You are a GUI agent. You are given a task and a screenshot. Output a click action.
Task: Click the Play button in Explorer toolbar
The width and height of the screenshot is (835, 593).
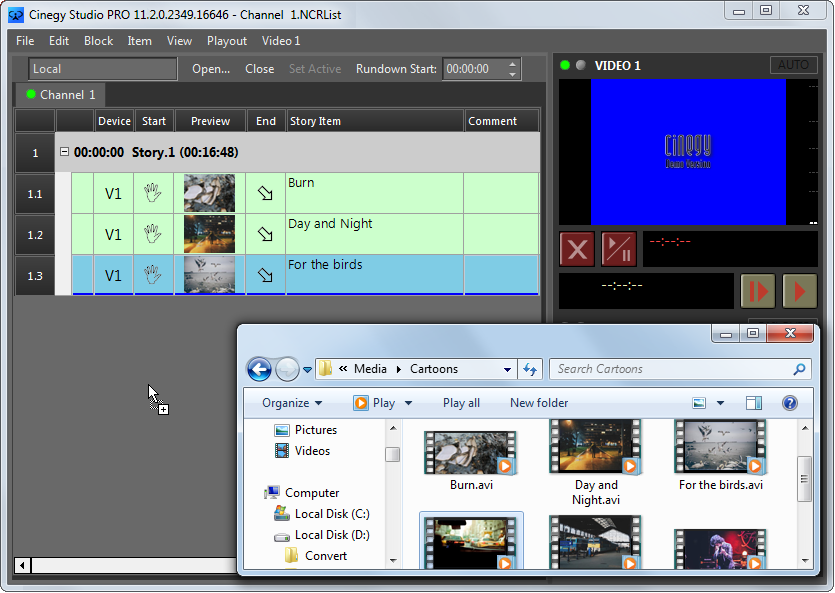click(x=374, y=403)
